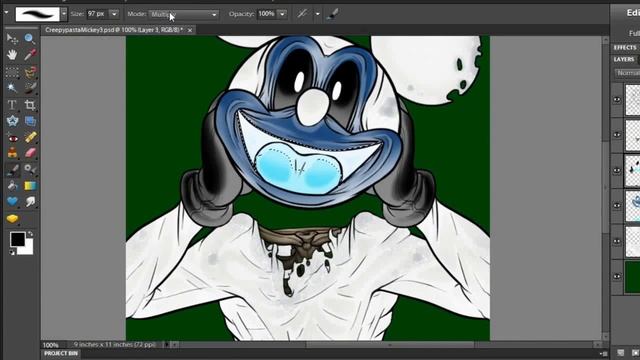
Task: Click the Opacity 100% value field
Action: (x=267, y=14)
